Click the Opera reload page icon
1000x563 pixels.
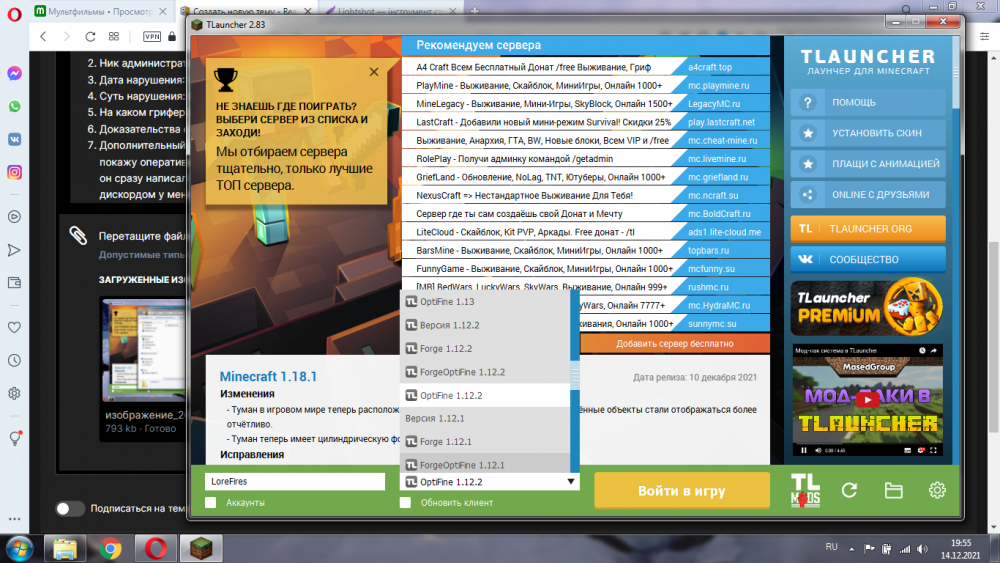90,36
